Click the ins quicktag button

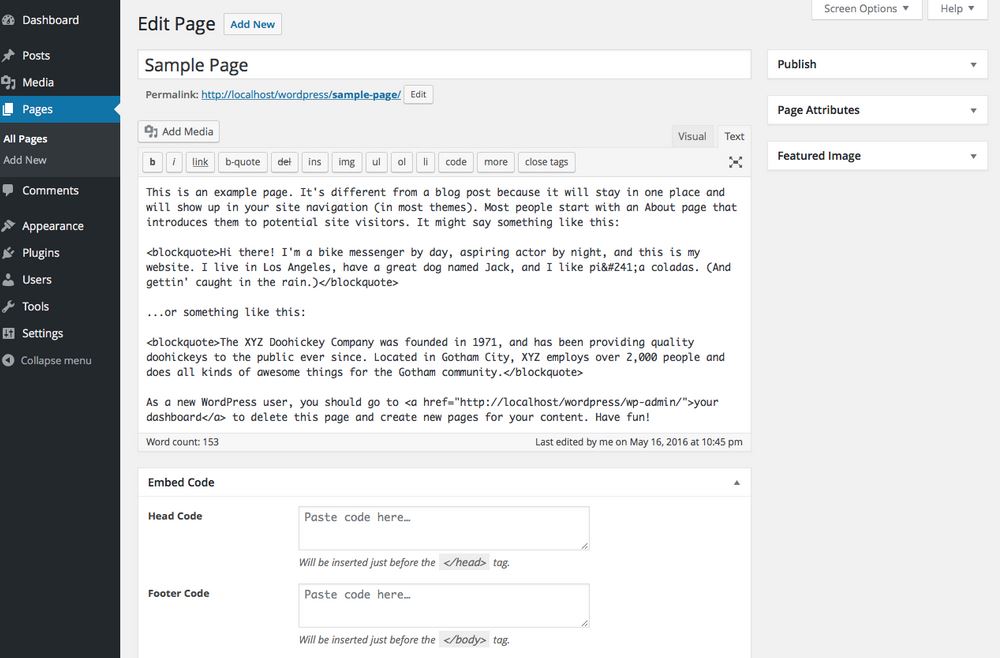(314, 162)
